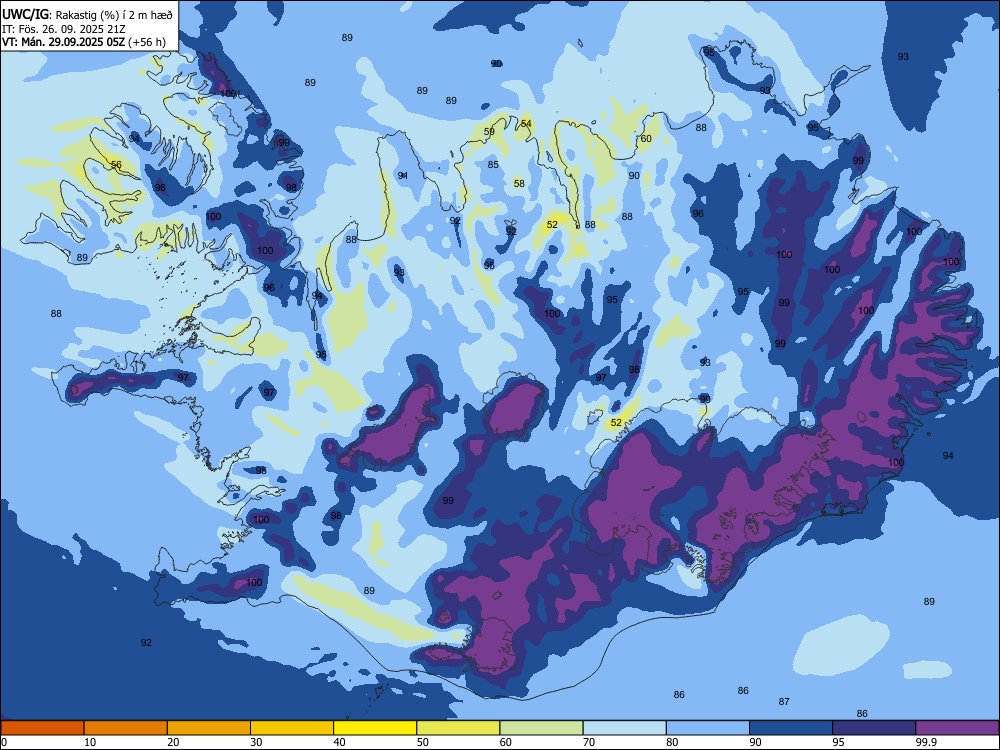Screen dimensions: 1000x750
Task: Click the legend tick label '80'
Action: (672, 742)
